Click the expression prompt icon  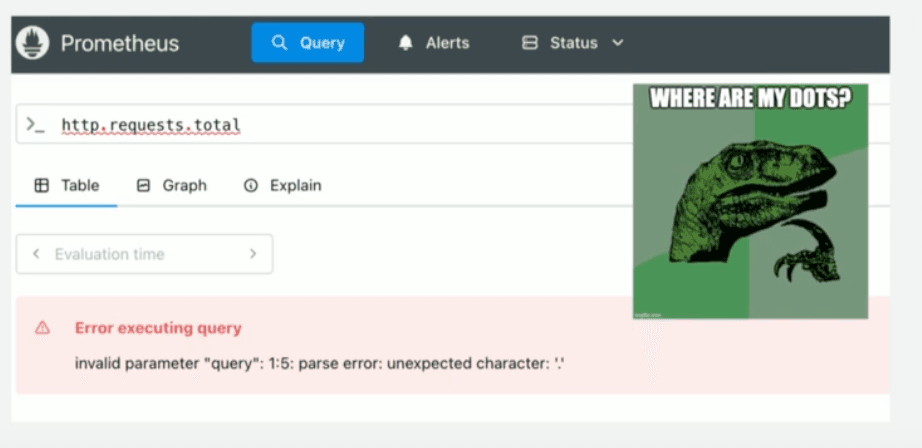click(x=35, y=125)
